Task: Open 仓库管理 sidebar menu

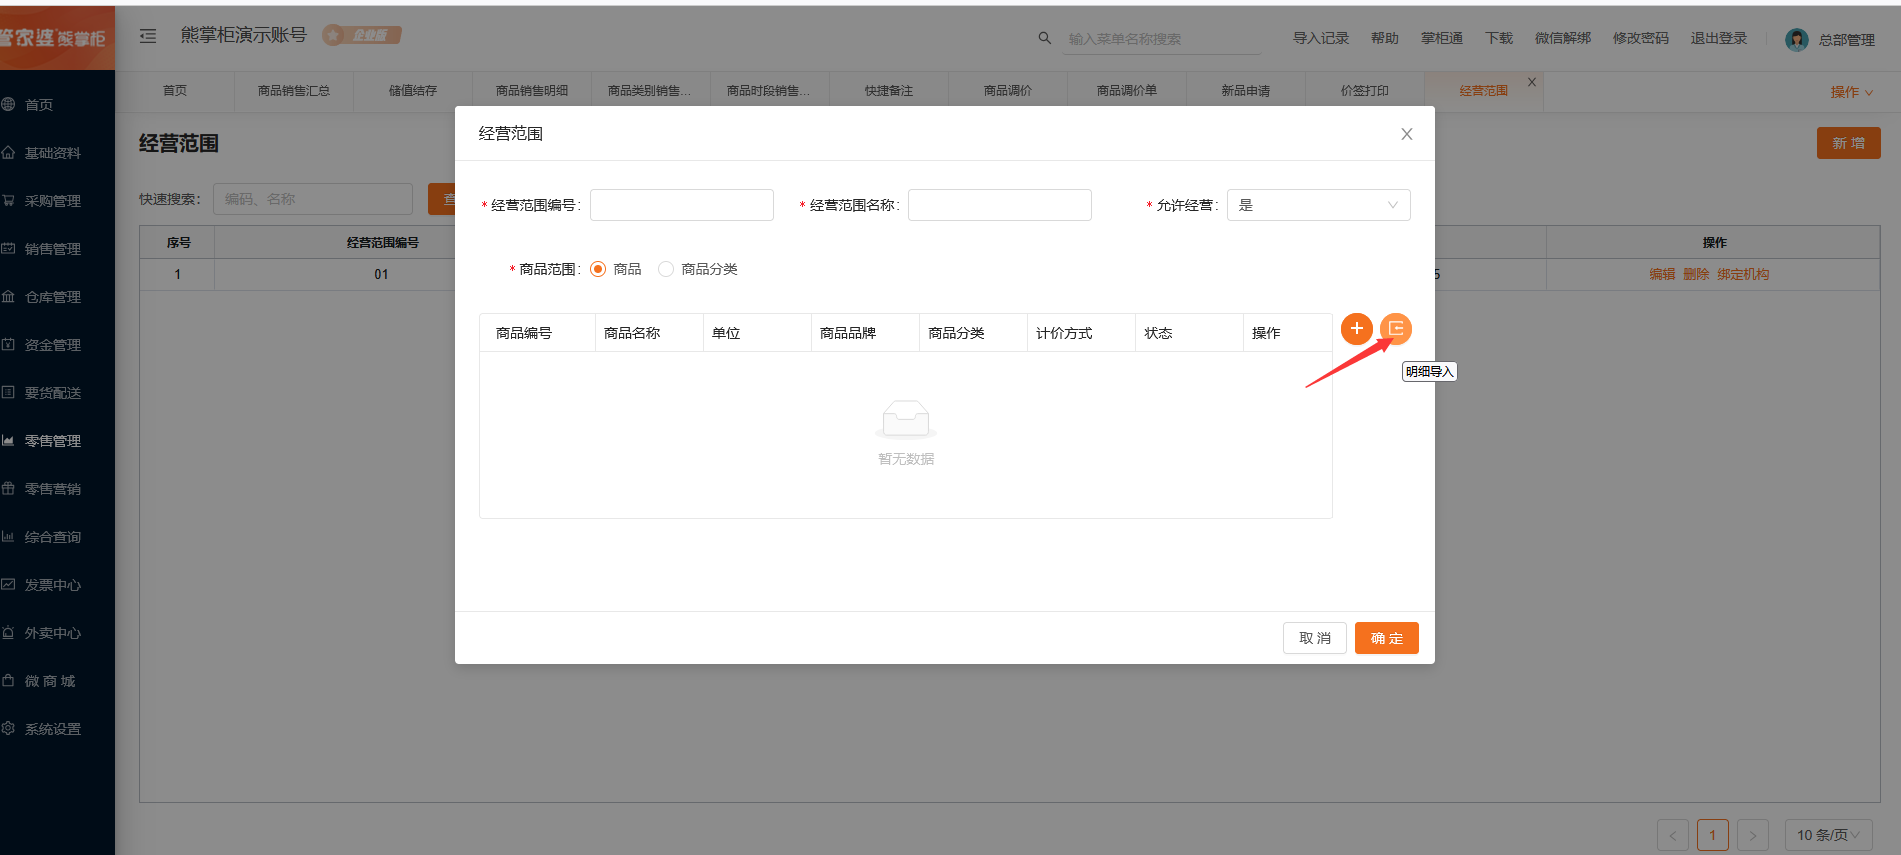Action: tap(52, 297)
